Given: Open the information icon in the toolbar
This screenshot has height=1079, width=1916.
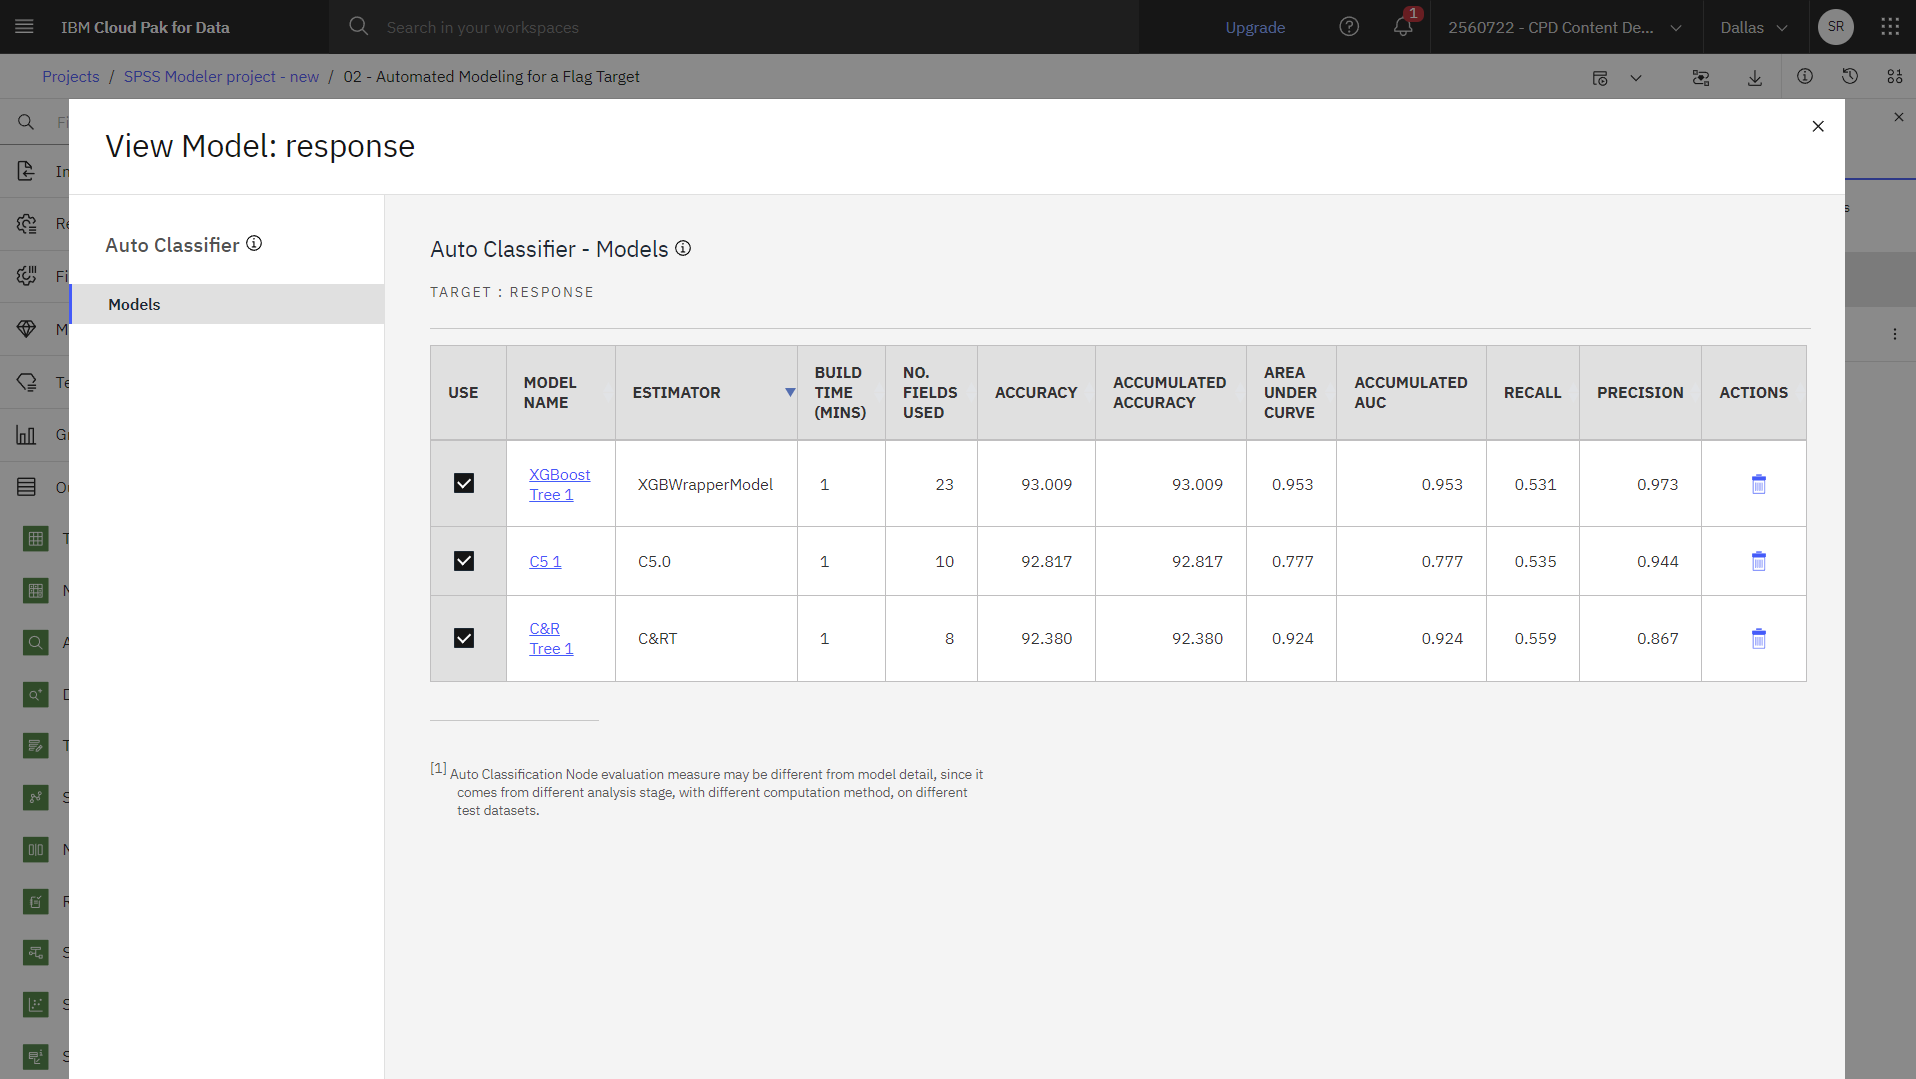Looking at the screenshot, I should tap(1805, 76).
